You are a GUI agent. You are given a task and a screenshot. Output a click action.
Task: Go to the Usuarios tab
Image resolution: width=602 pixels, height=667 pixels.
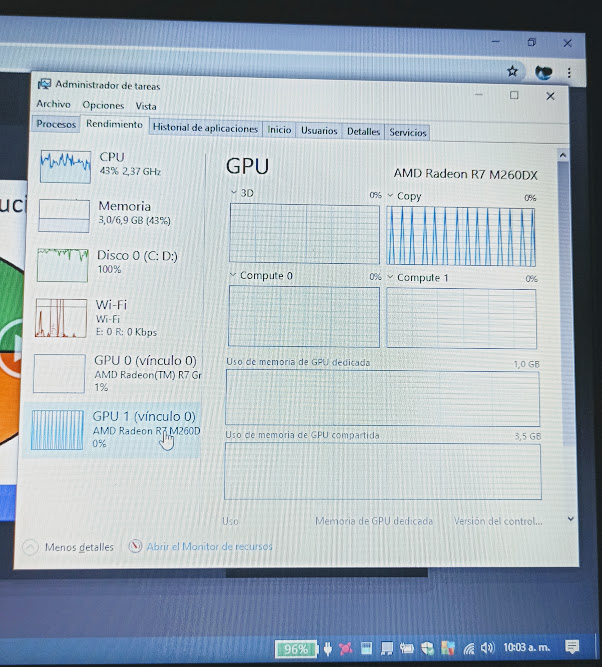(x=319, y=131)
